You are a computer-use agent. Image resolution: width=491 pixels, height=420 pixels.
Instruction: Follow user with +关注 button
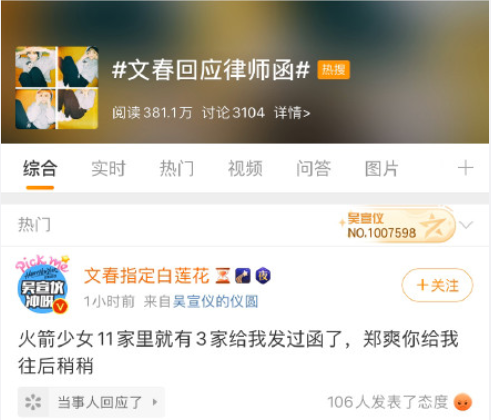click(437, 285)
